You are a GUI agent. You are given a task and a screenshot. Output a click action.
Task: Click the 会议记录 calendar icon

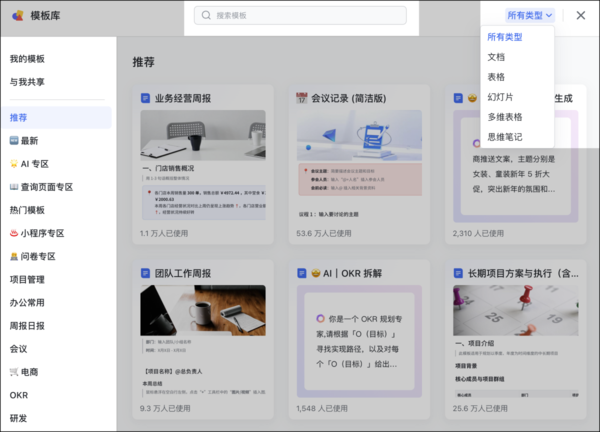pos(301,99)
